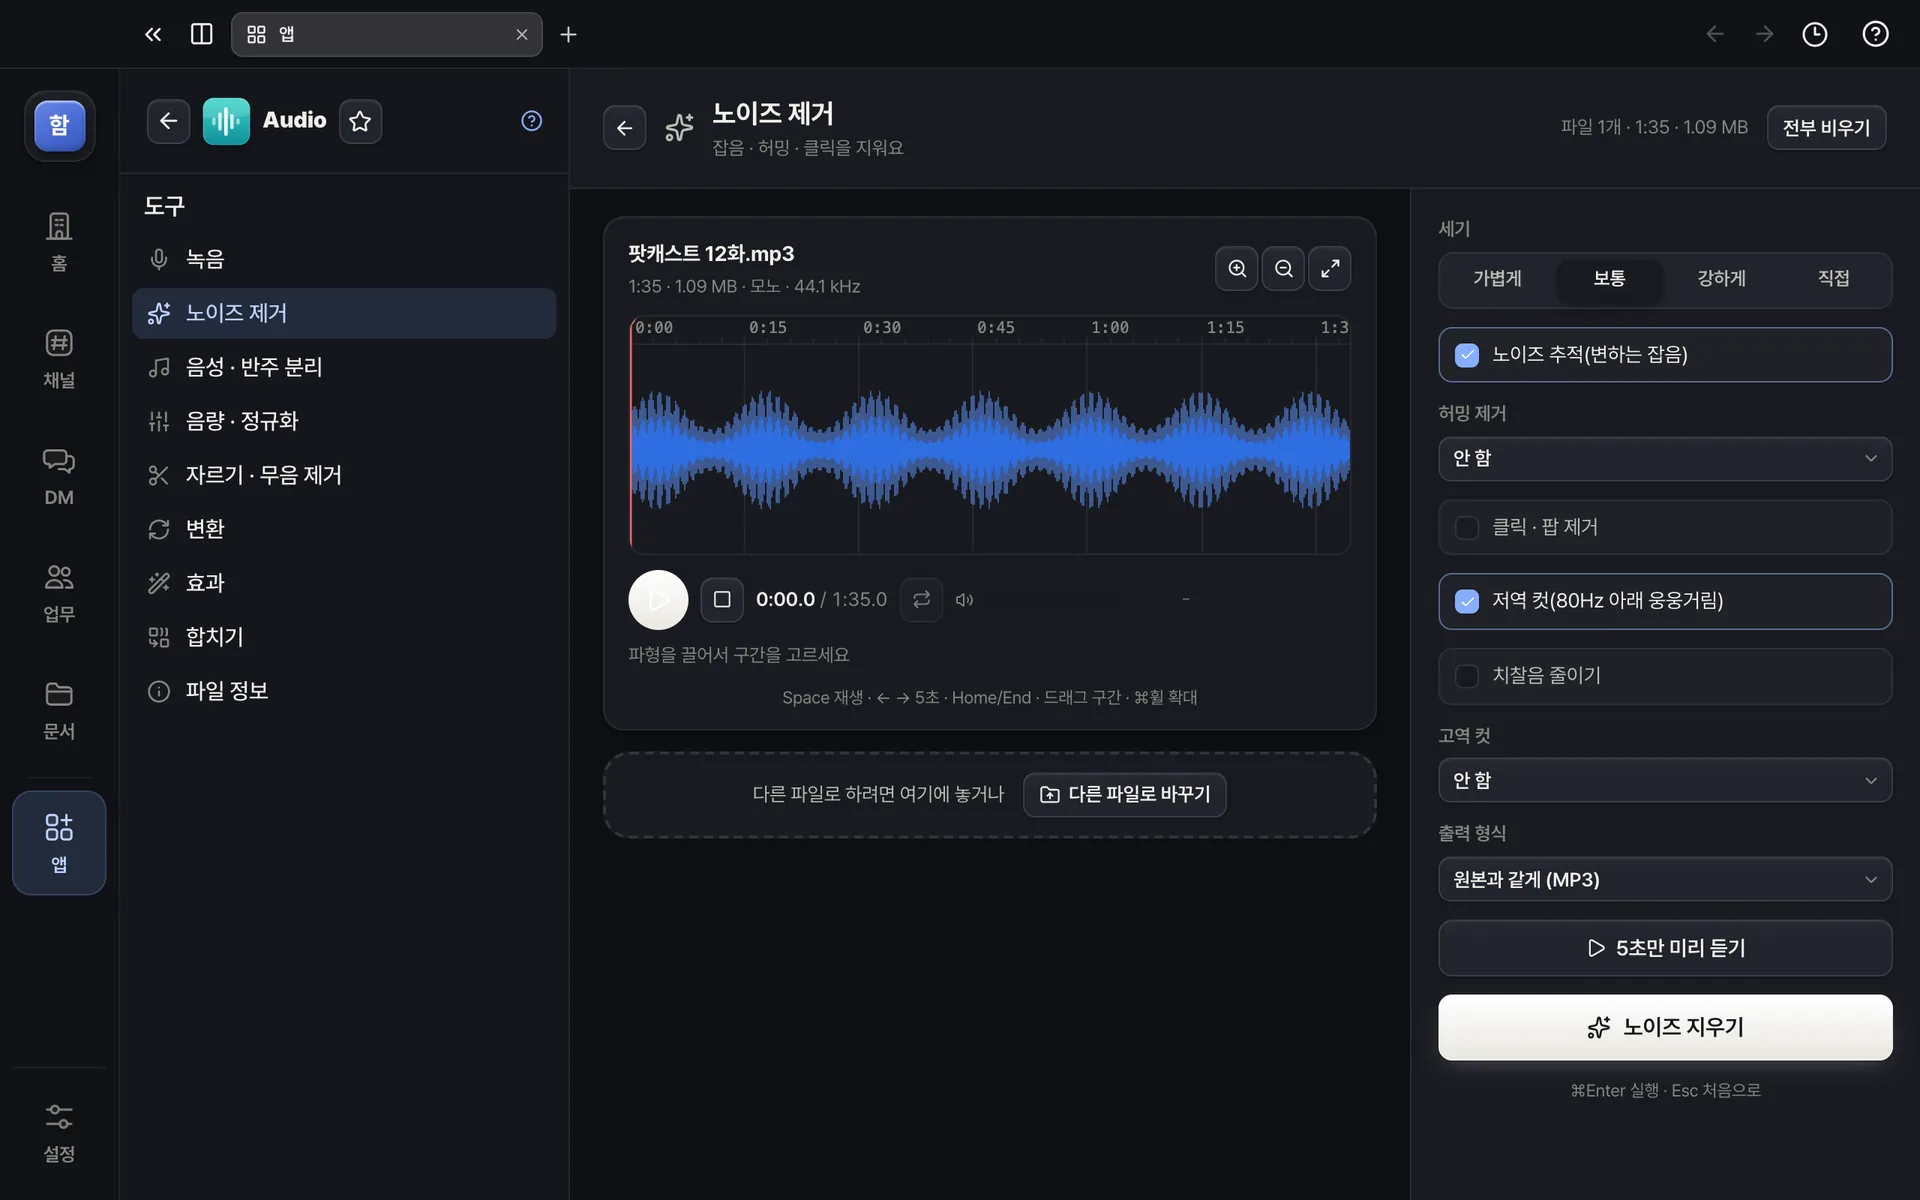Screen dimensions: 1920x1200
Task: Click 5초만 미리 듣기 button
Action: [x=1665, y=948]
